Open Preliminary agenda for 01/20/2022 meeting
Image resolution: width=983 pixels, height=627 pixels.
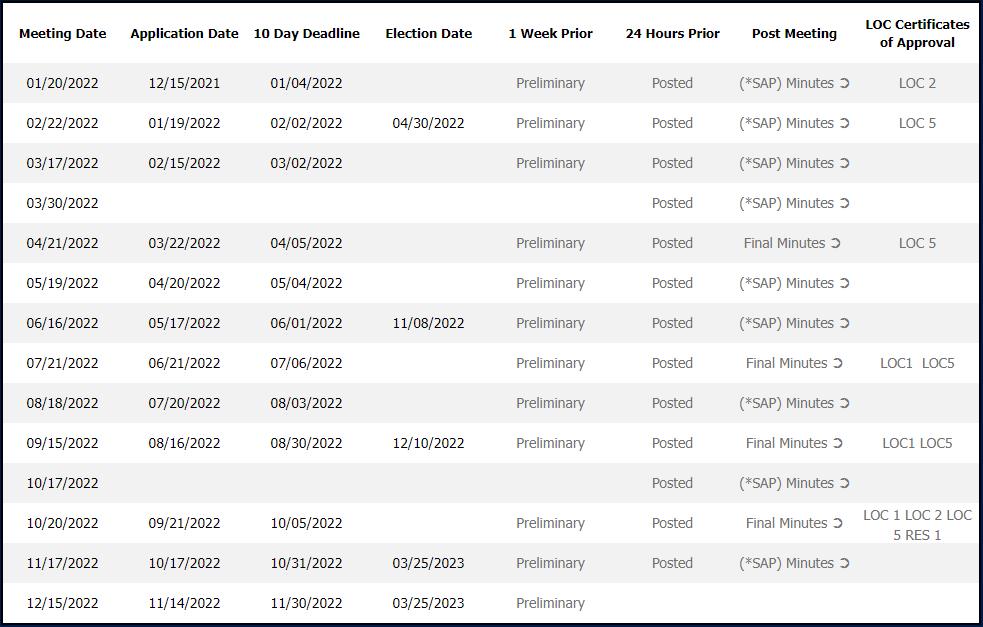coord(550,83)
